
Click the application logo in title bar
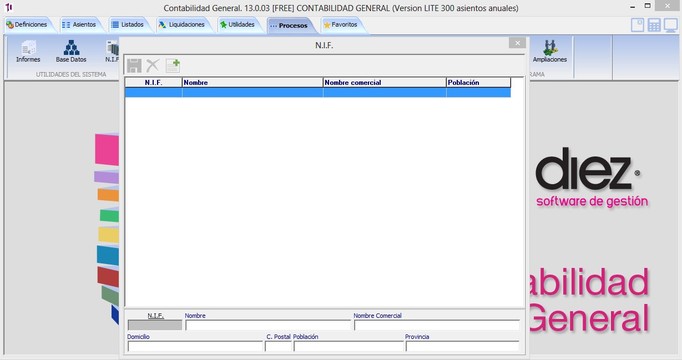[x=9, y=7]
